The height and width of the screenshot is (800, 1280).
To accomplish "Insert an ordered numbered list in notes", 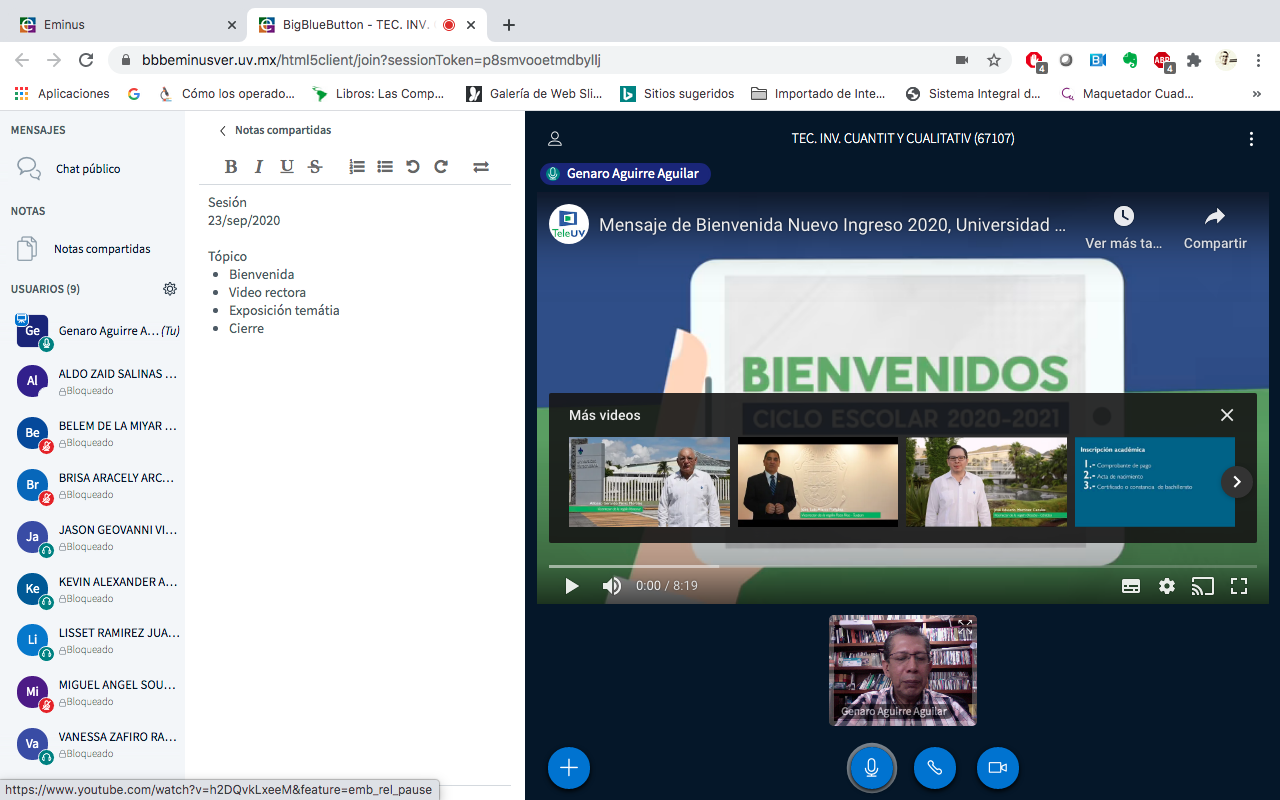I will coord(357,167).
